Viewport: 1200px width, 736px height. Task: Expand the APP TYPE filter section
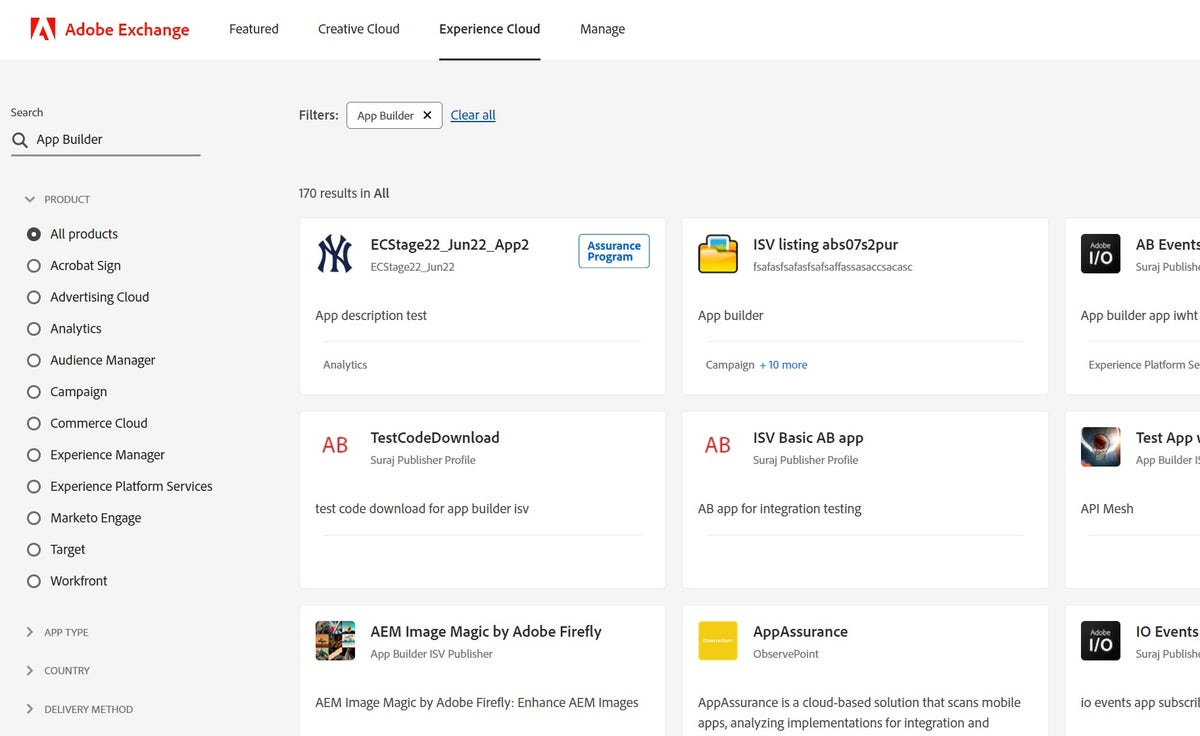point(30,633)
